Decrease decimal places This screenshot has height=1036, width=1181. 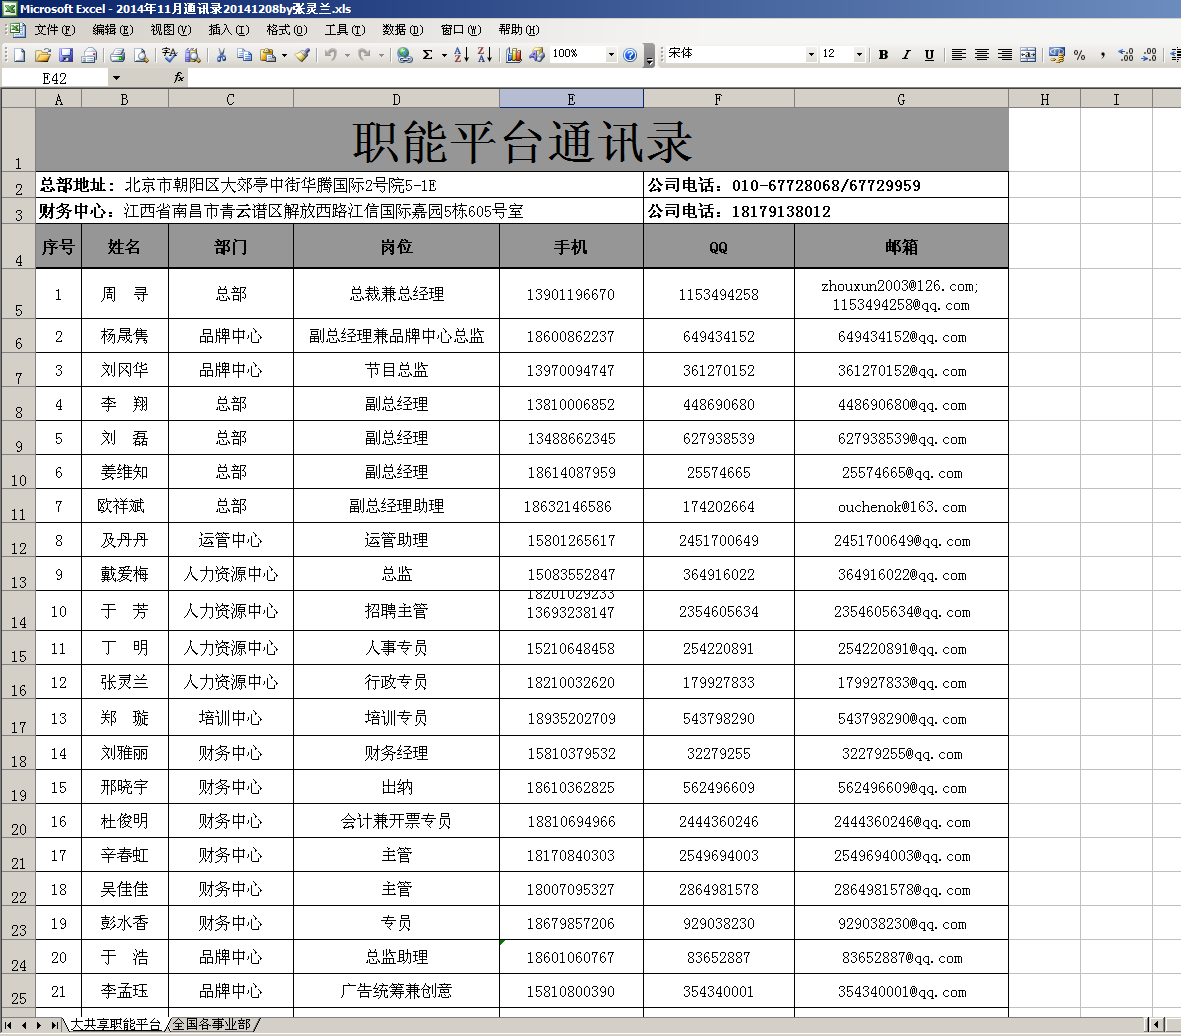pyautogui.click(x=1149, y=54)
